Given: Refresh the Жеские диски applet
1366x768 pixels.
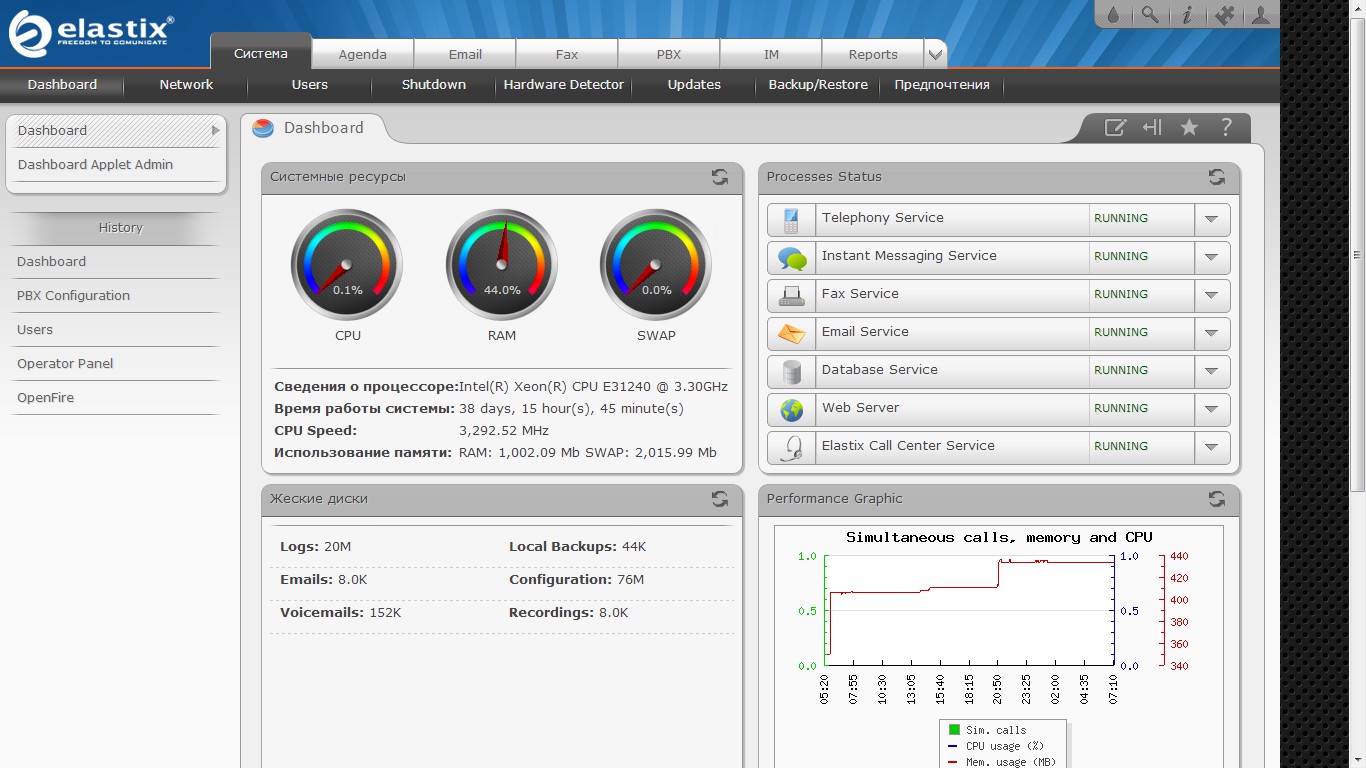Looking at the screenshot, I should click(x=720, y=499).
